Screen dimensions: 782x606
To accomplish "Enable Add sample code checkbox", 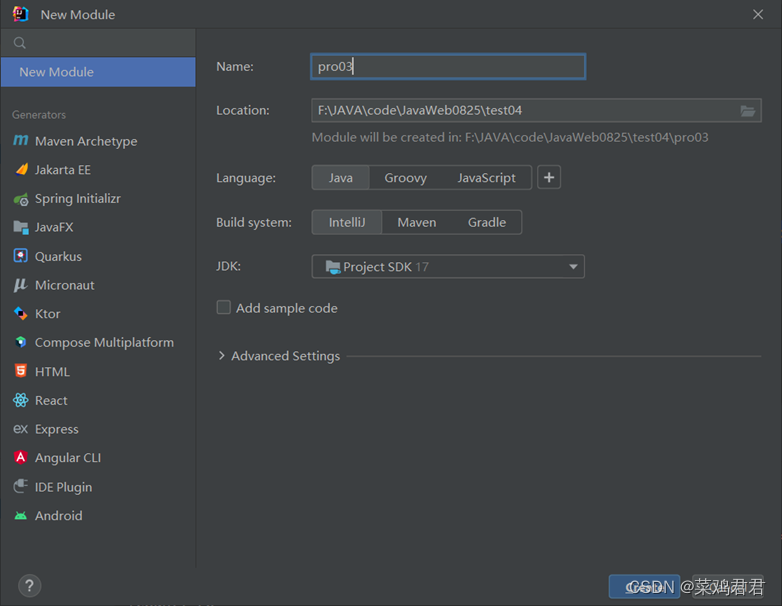I will point(223,307).
